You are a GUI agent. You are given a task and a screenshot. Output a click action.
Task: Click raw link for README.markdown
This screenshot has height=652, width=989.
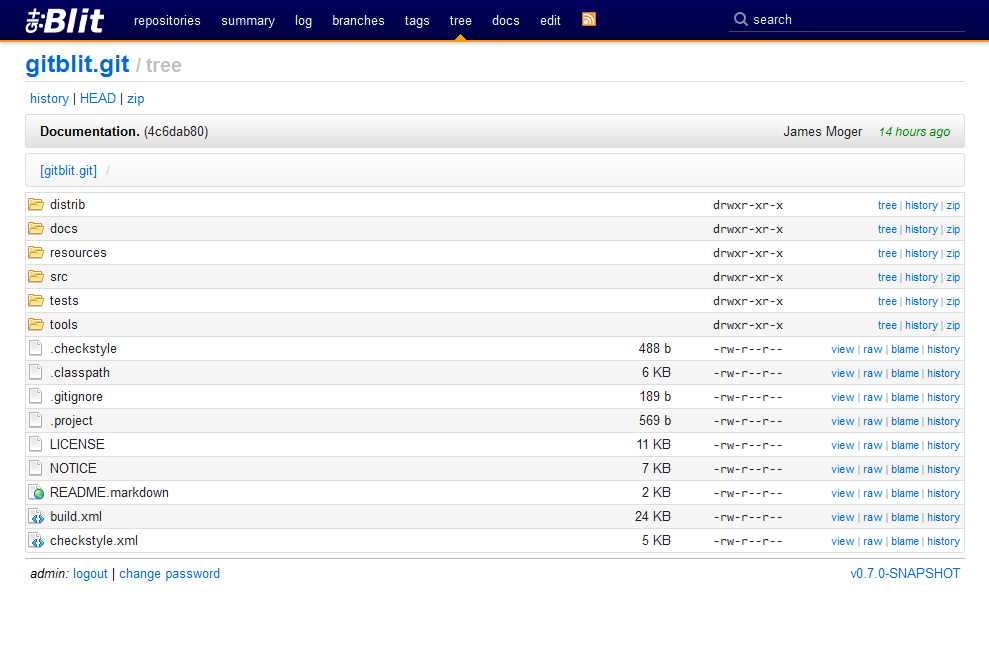pos(872,492)
